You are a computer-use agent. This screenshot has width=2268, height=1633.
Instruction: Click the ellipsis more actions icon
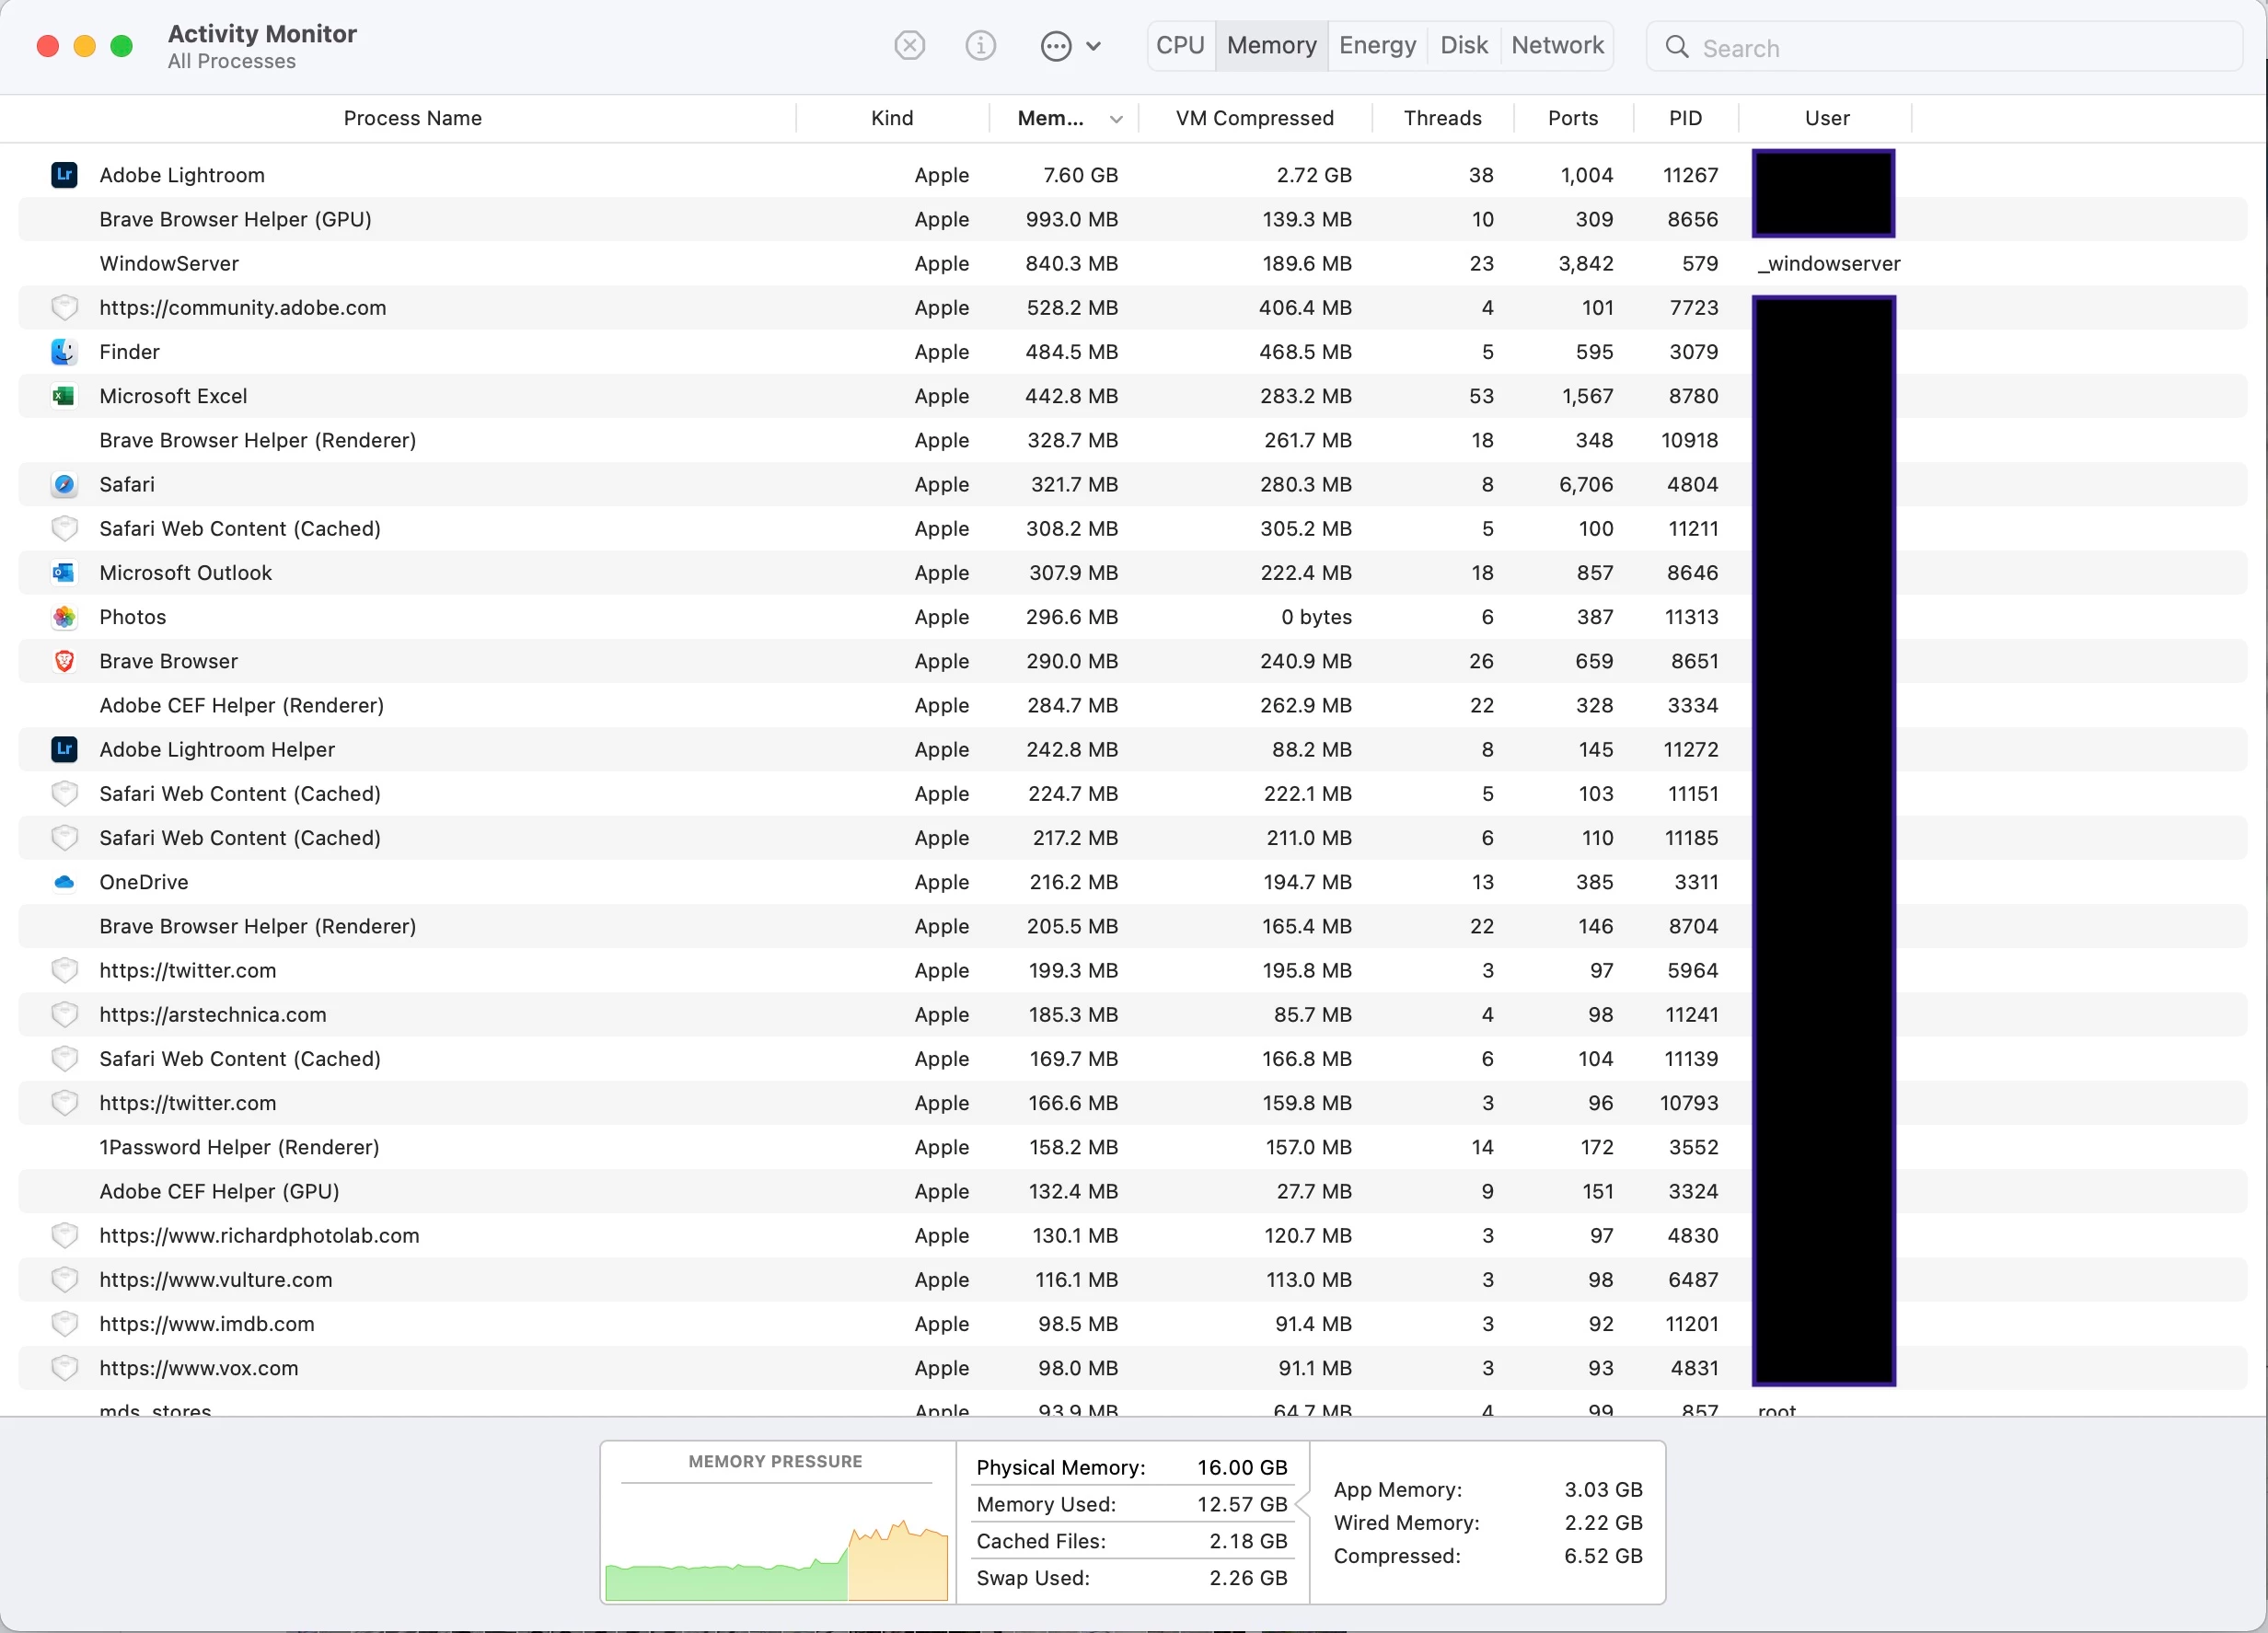pos(1056,46)
